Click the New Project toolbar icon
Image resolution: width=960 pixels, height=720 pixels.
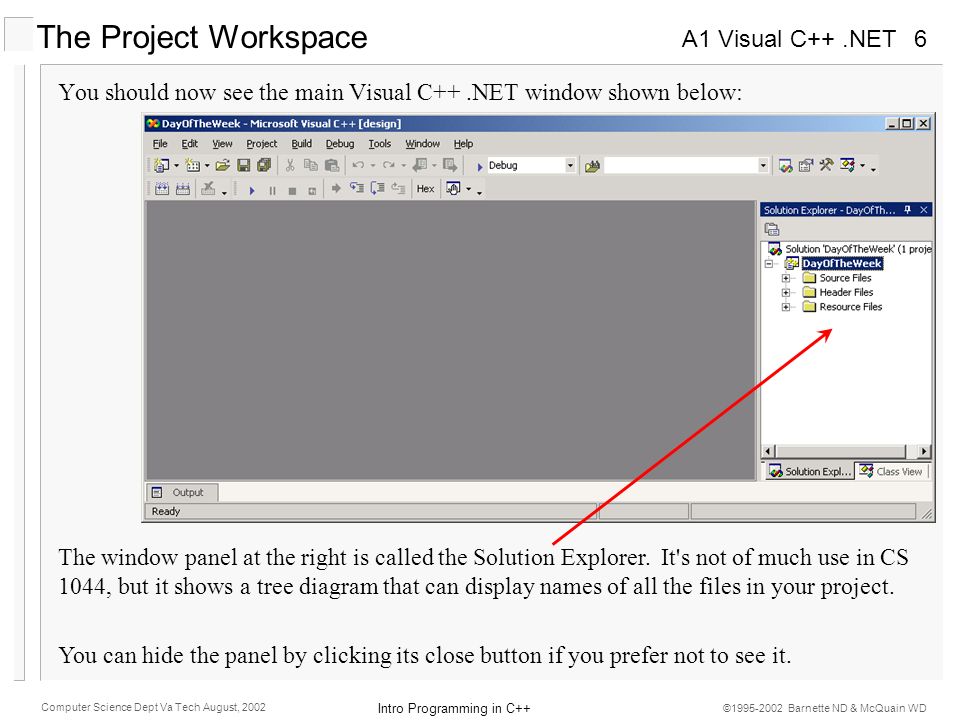[162, 165]
